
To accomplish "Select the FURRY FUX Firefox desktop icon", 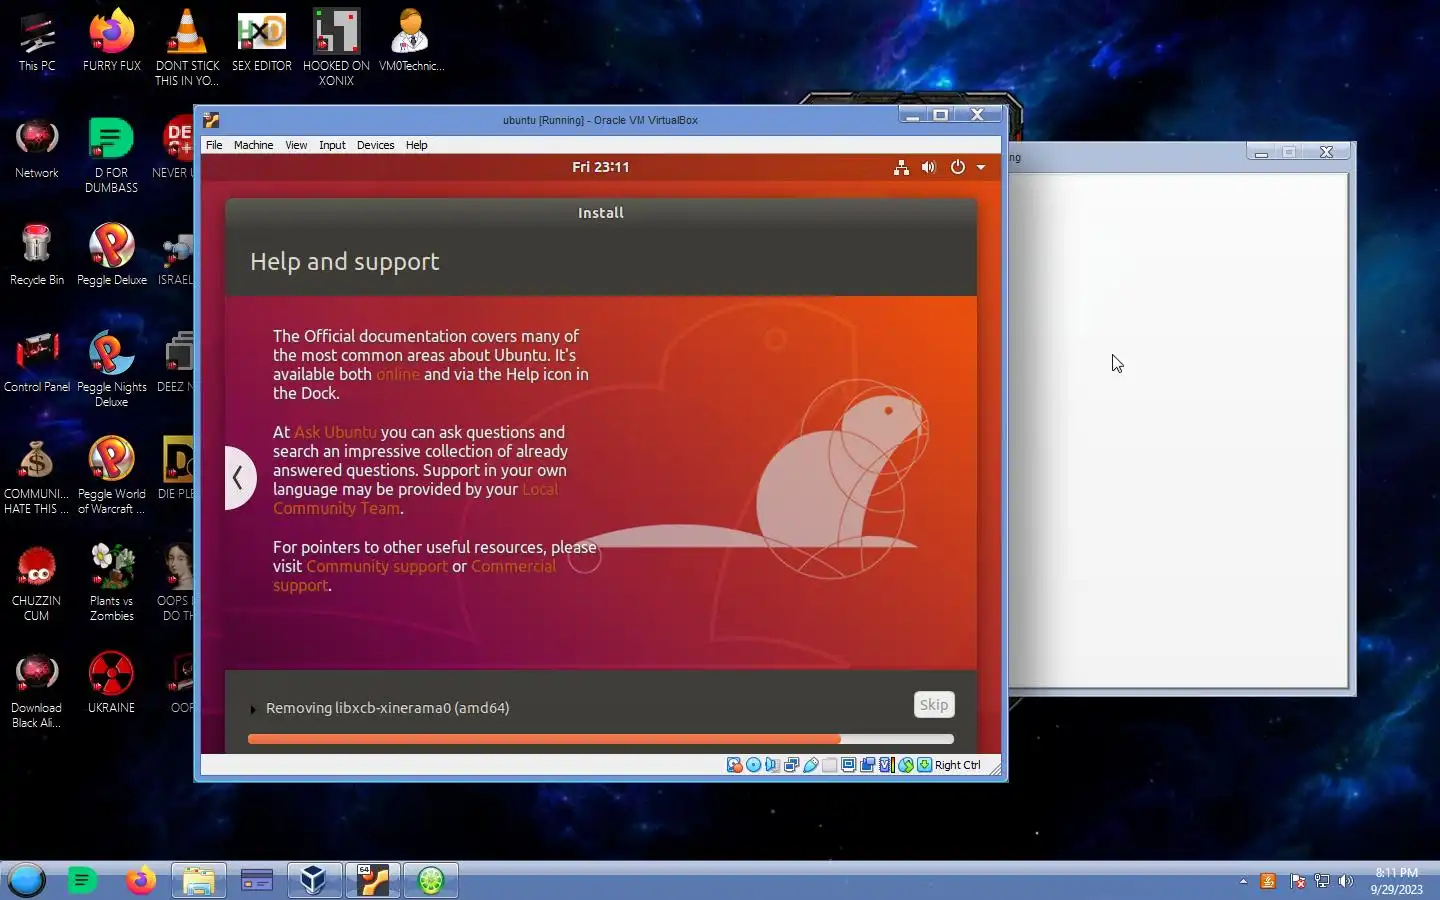I will point(112,42).
